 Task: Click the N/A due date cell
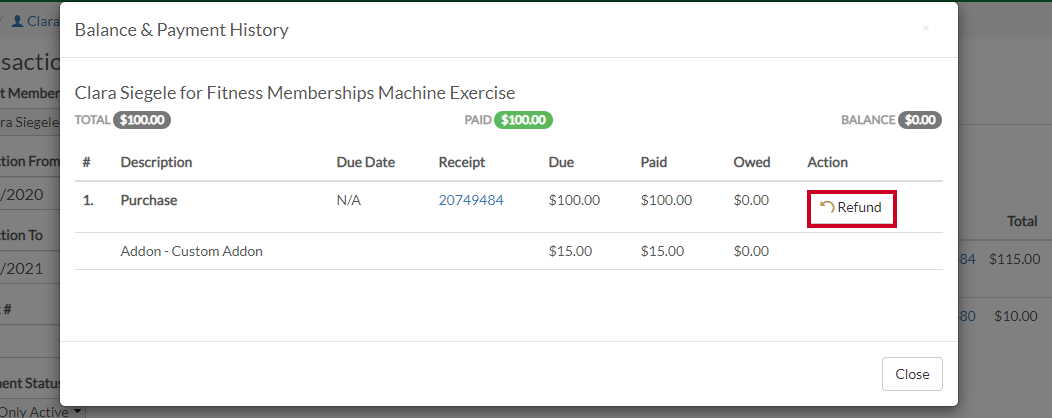tap(349, 200)
